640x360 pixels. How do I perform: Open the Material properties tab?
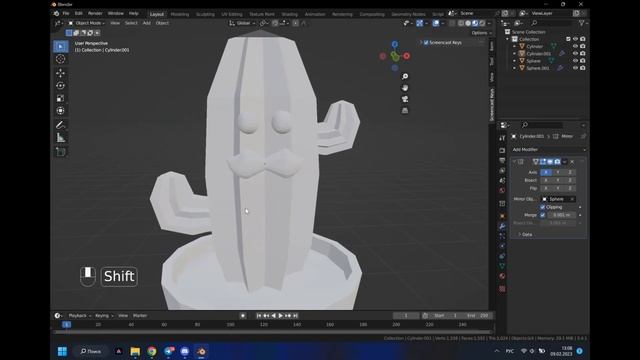(x=502, y=276)
